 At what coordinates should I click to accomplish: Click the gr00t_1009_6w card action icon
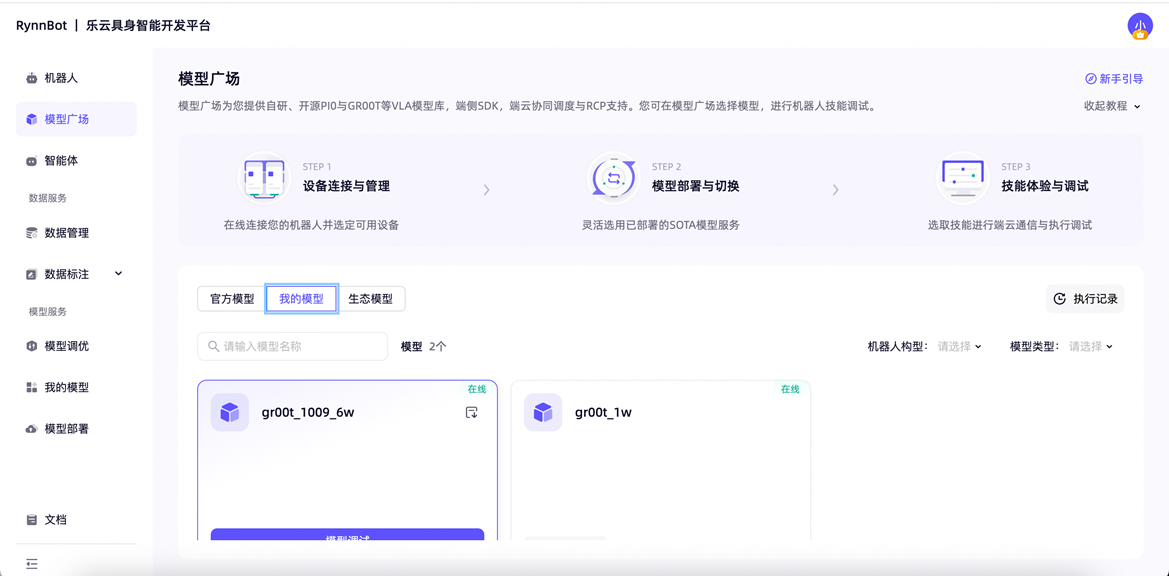[x=471, y=412]
